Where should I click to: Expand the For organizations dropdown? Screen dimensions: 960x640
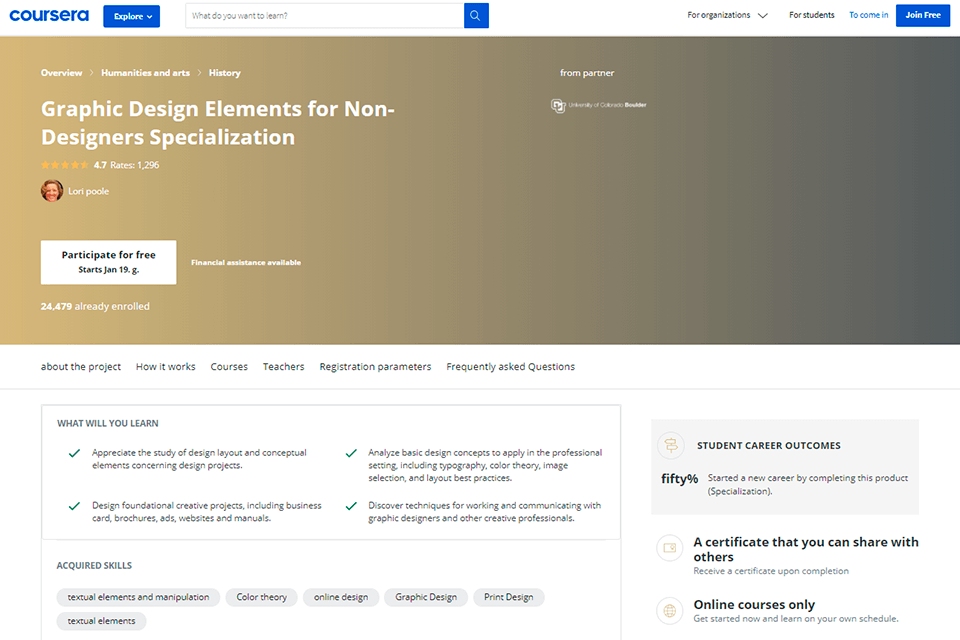pyautogui.click(x=727, y=16)
